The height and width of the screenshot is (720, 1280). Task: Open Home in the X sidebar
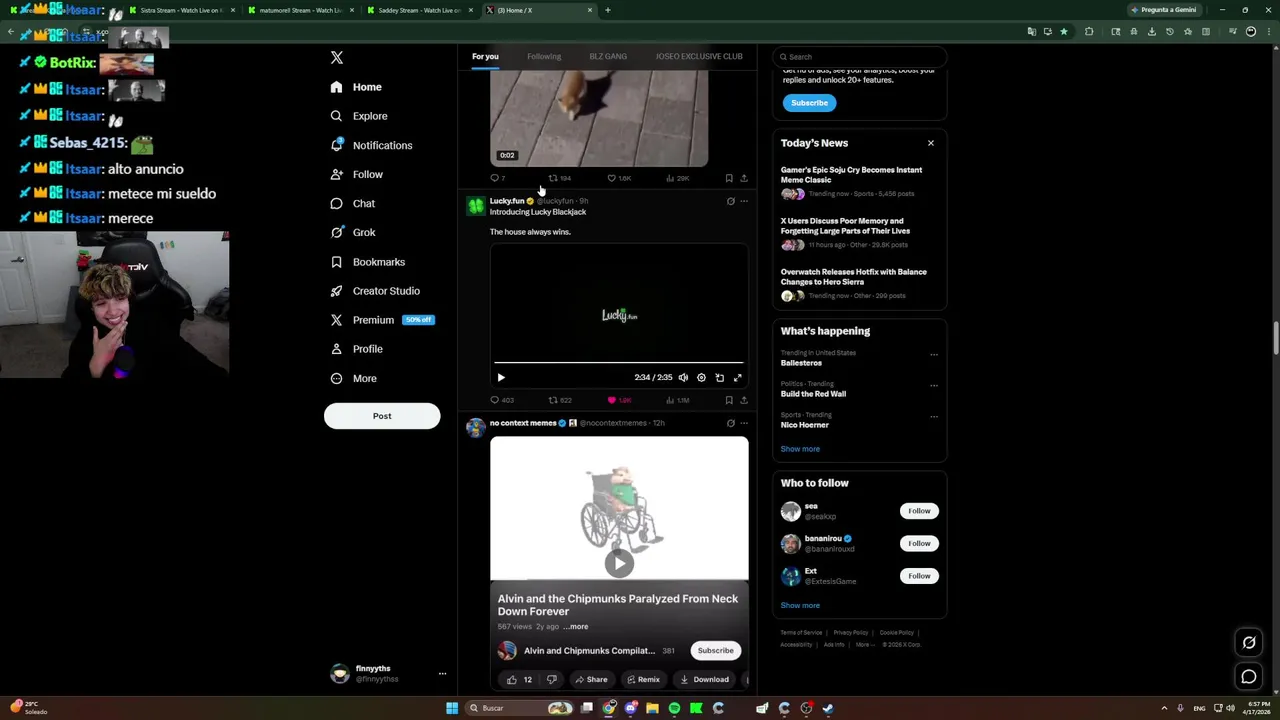coord(357,87)
